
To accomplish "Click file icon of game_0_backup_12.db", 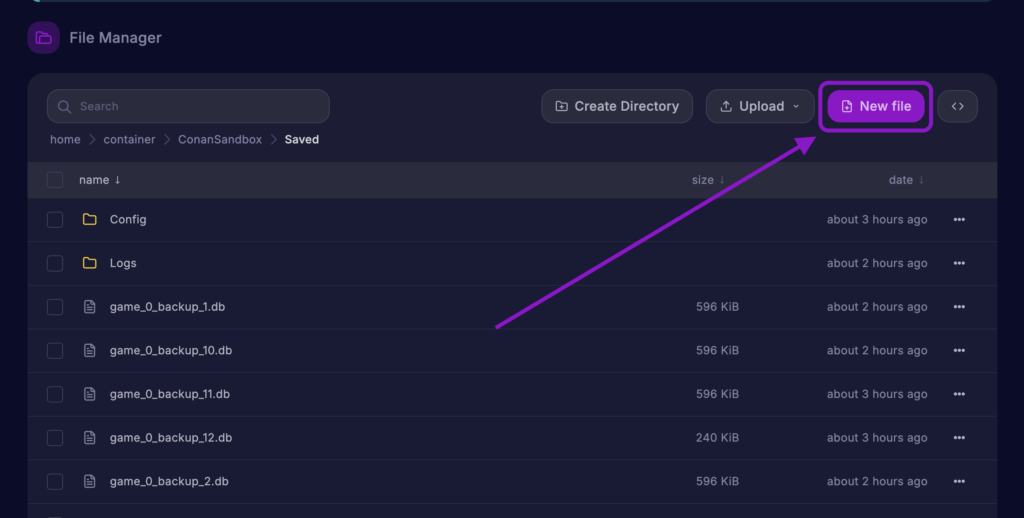I will 89,438.
